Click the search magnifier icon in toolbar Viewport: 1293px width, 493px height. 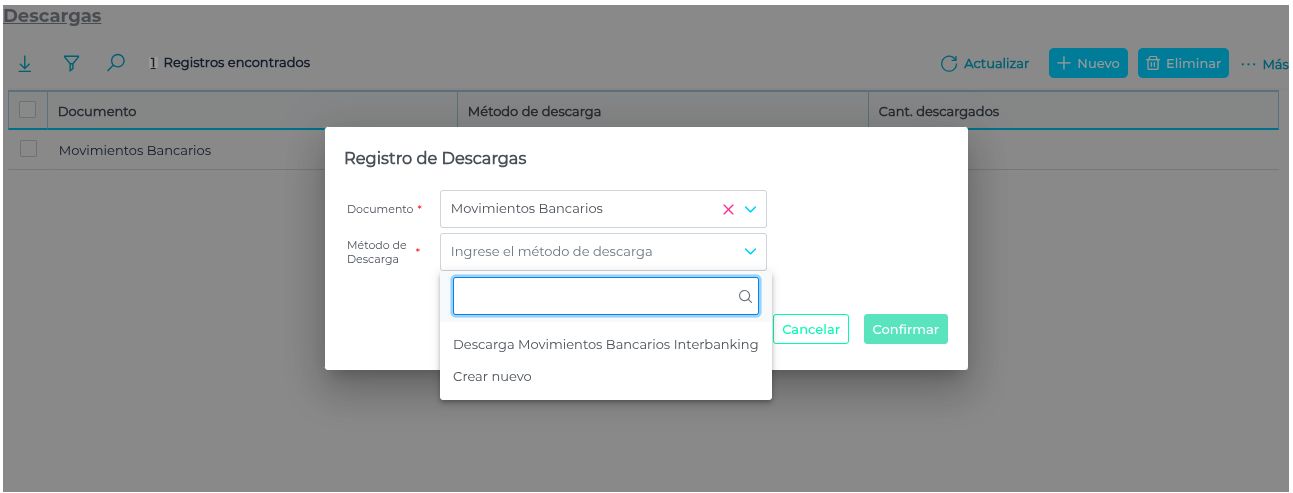[116, 62]
